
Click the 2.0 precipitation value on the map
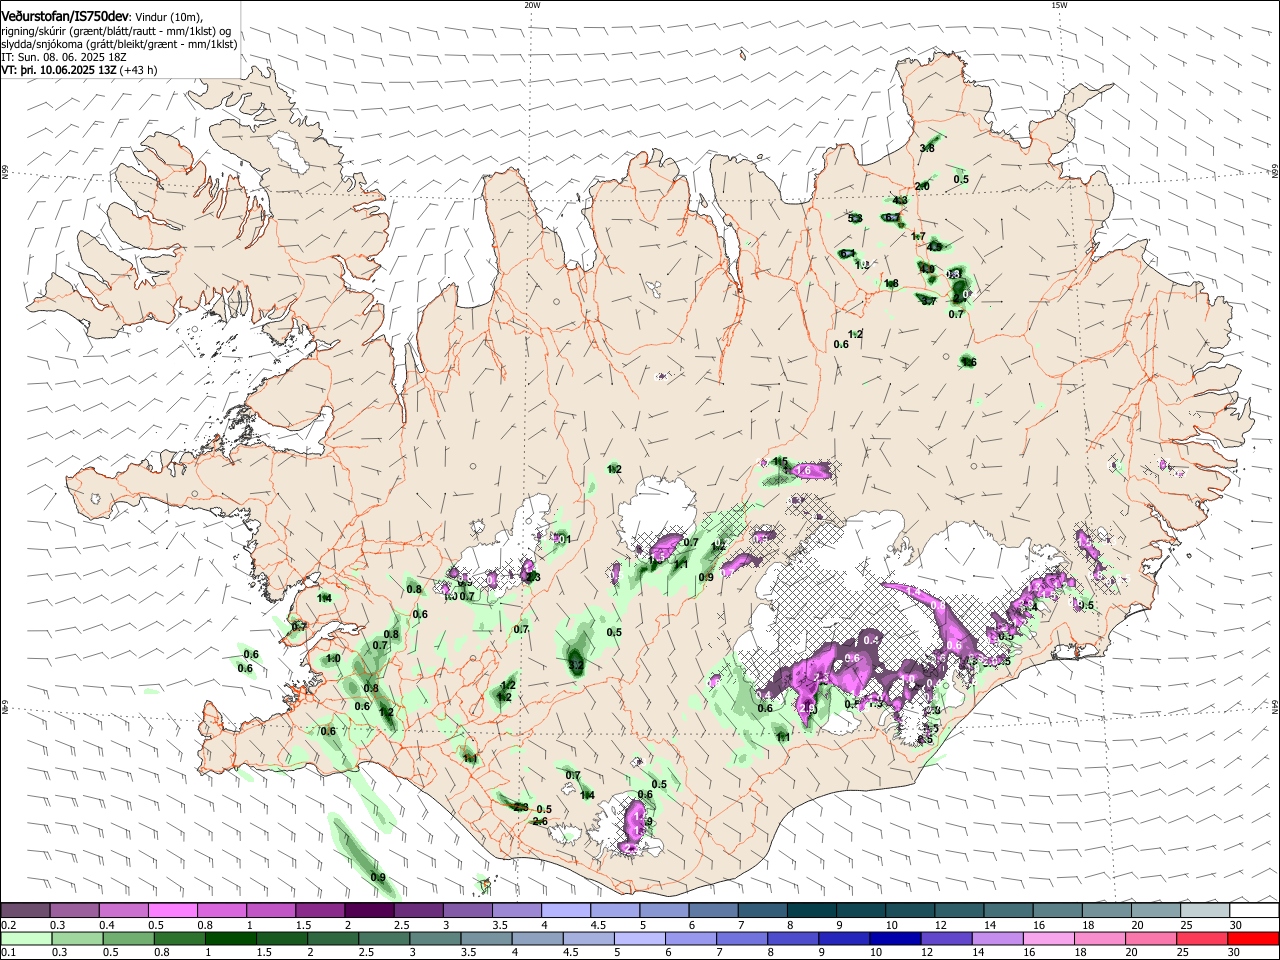tap(922, 186)
